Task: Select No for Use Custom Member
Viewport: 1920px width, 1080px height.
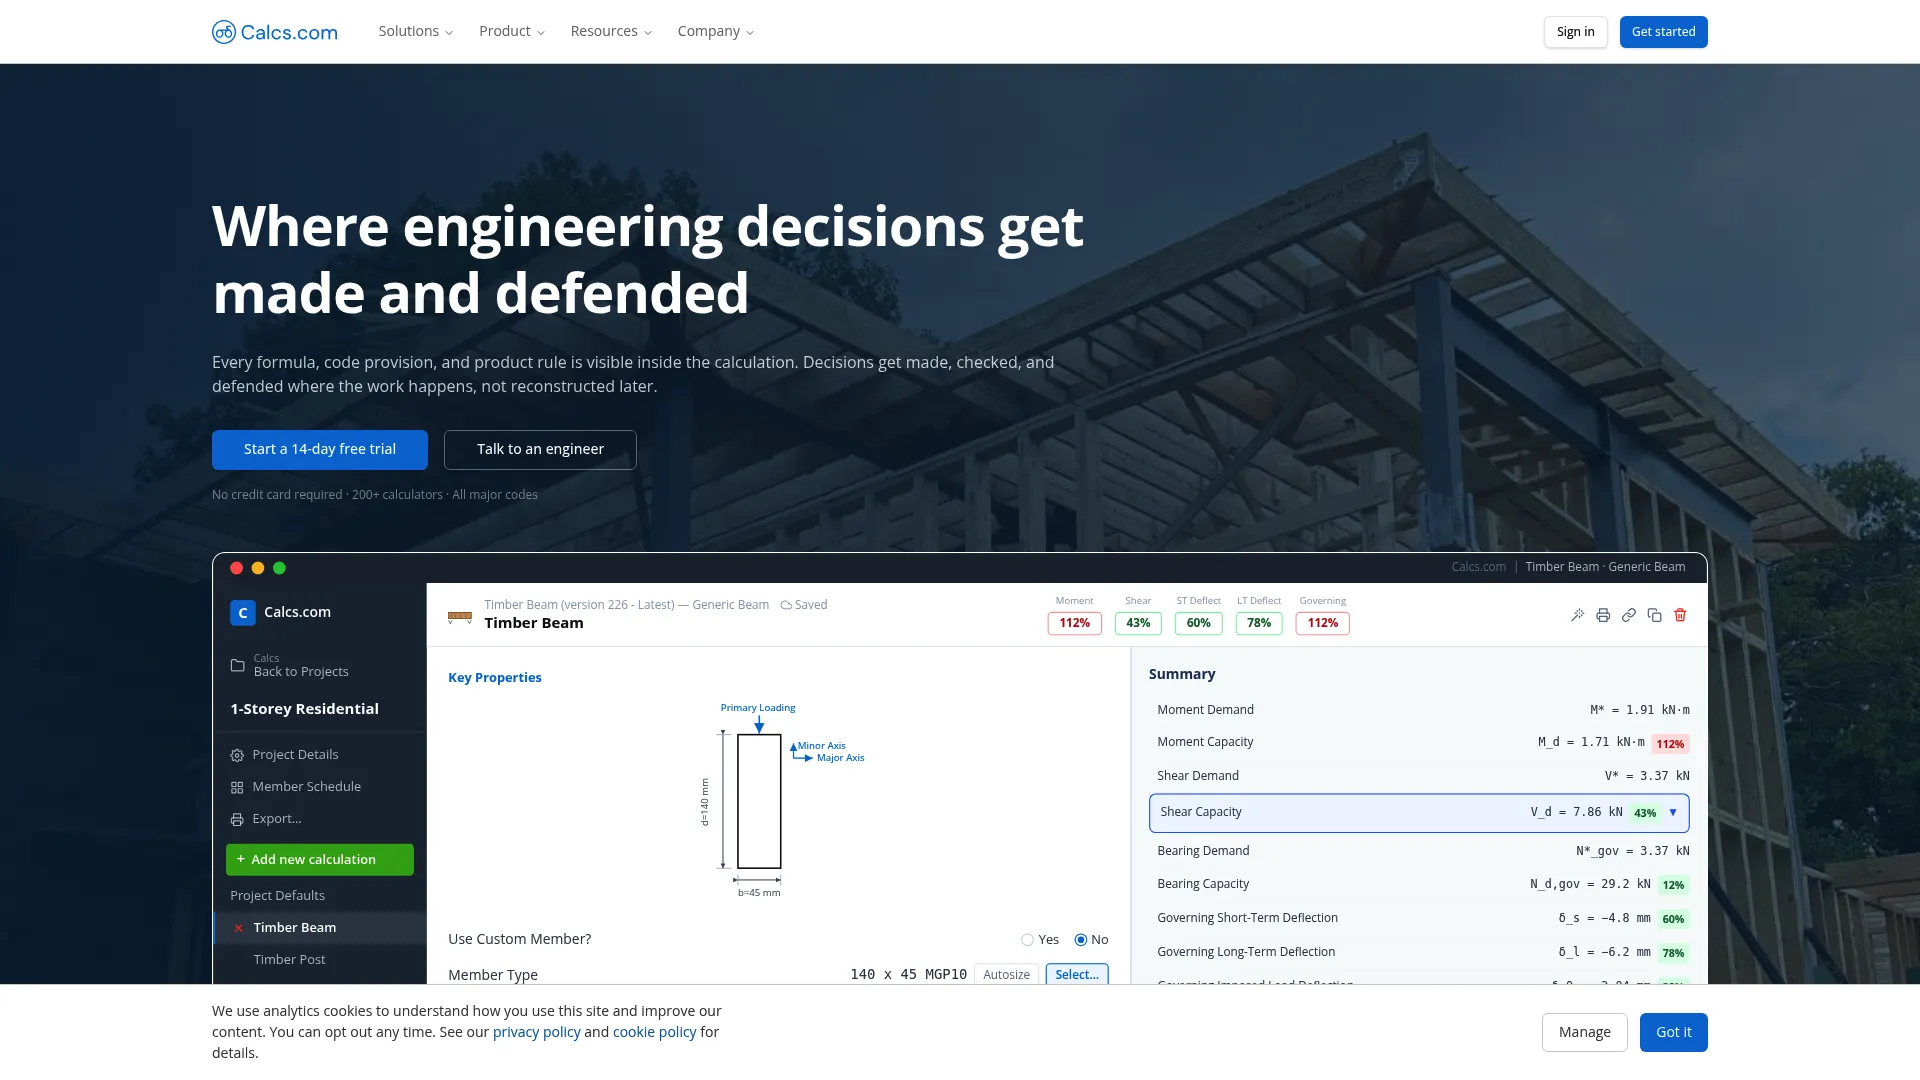Action: tap(1081, 940)
